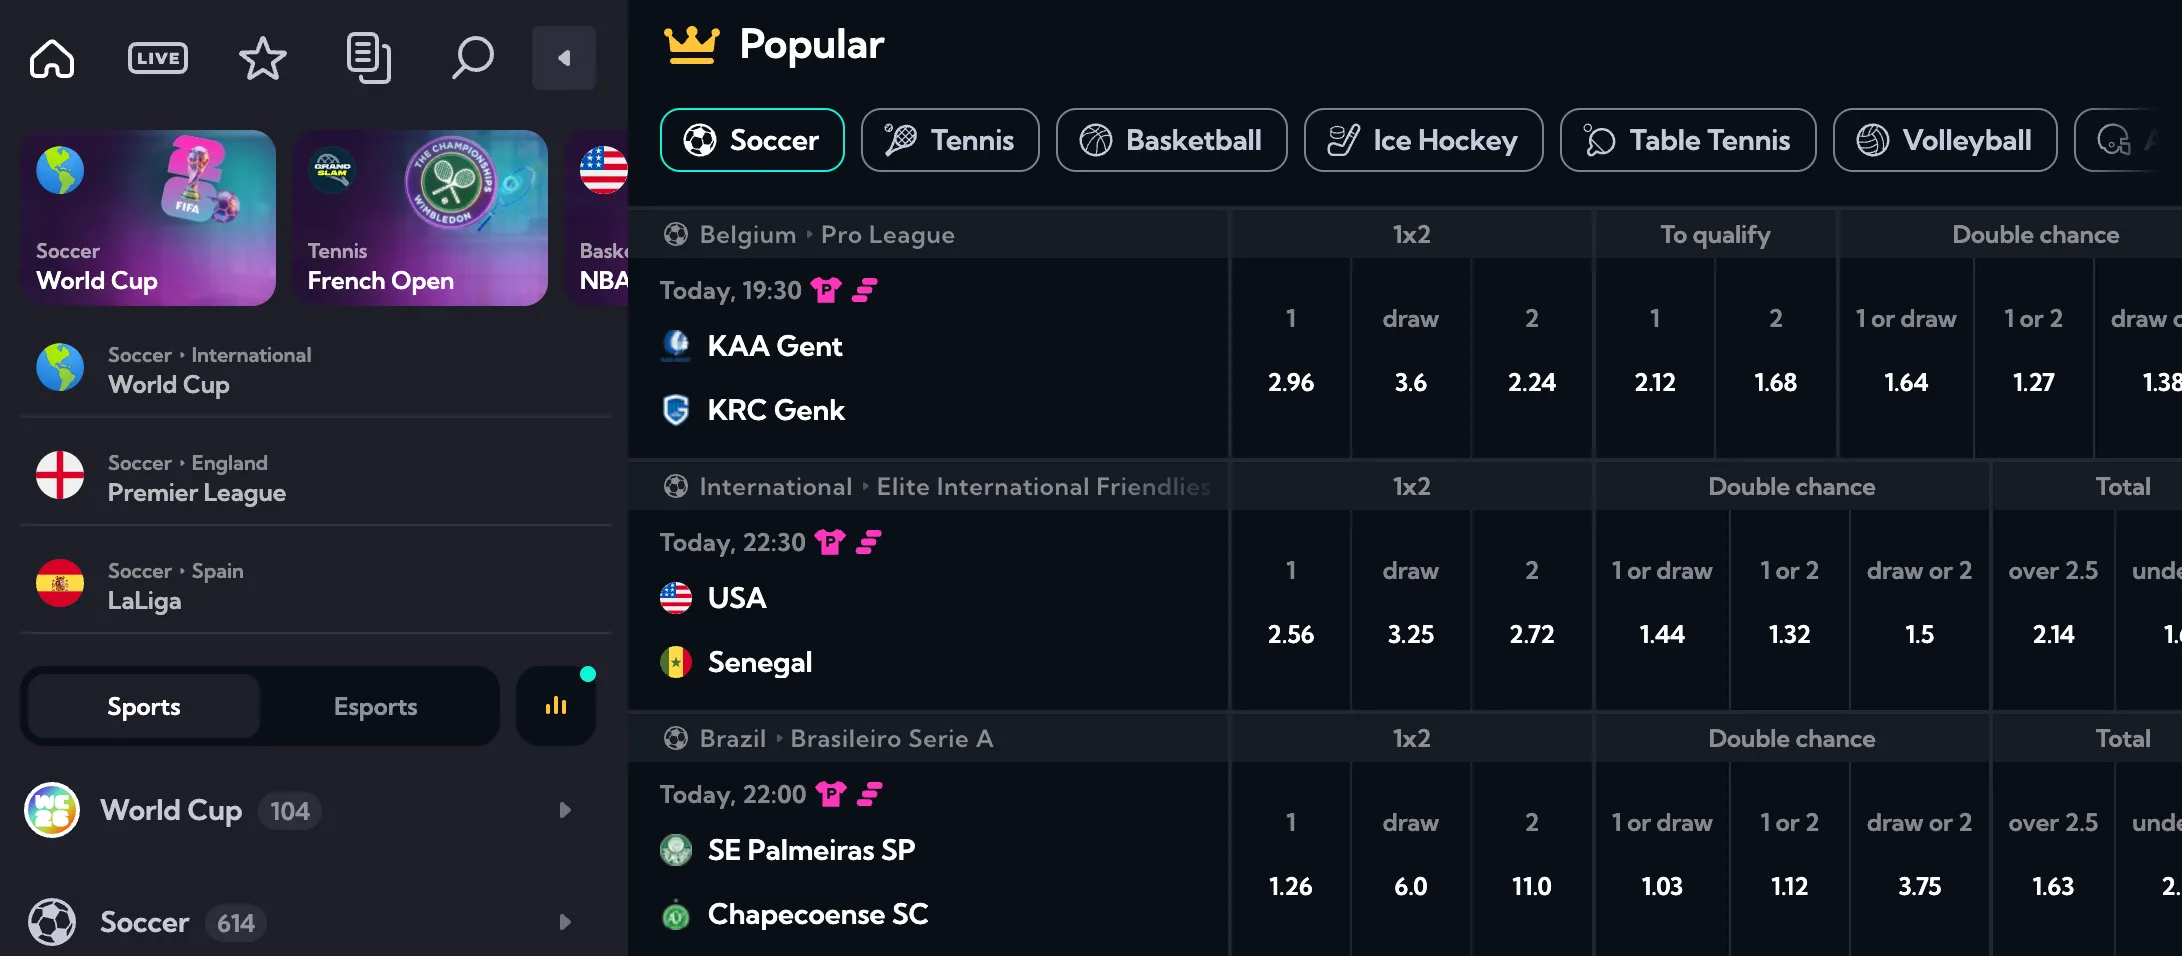Select the Soccer sport filter chip
Viewport: 2182px width, 956px height.
tap(752, 140)
